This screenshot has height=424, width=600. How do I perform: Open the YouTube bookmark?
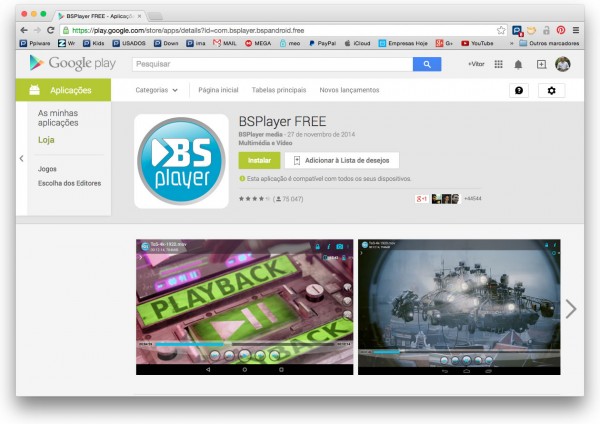coord(477,43)
